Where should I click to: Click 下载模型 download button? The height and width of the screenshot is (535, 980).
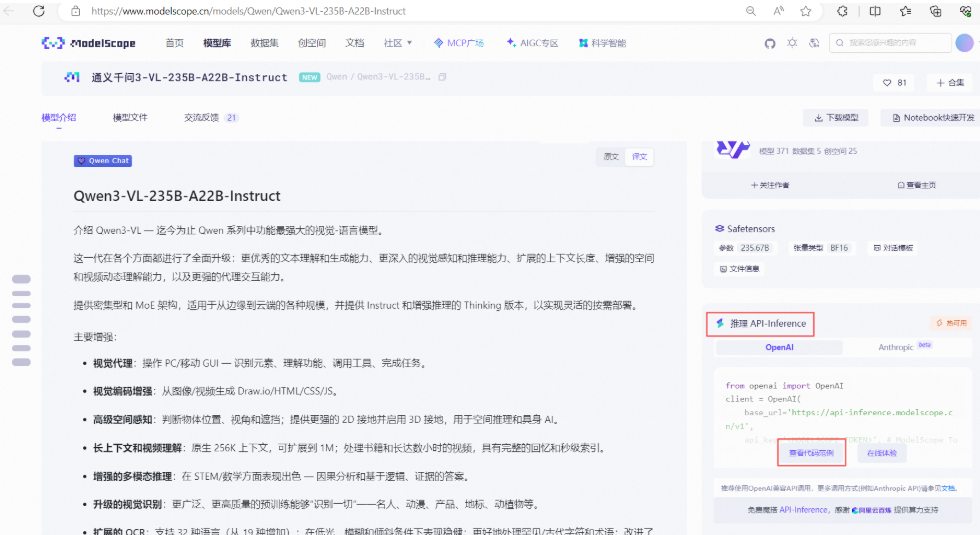click(x=836, y=118)
